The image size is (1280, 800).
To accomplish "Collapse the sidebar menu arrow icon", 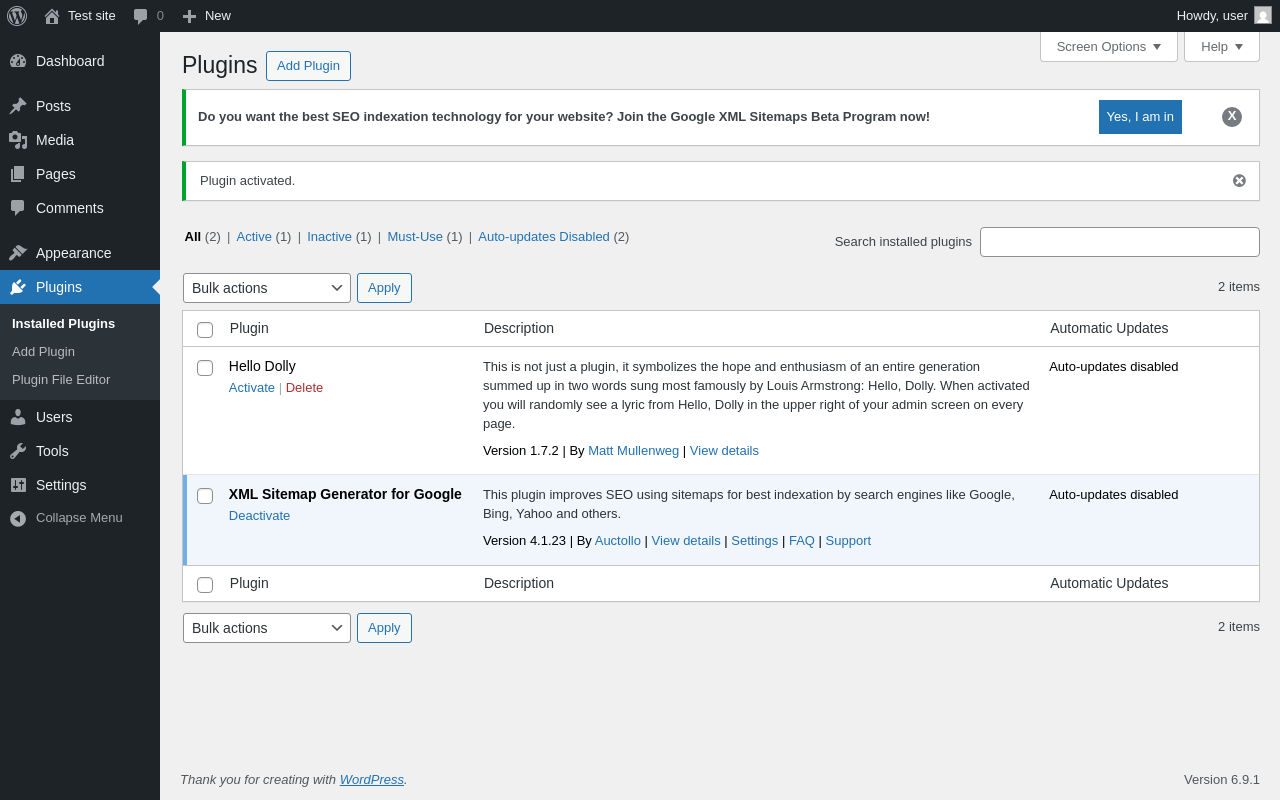I will coord(18,518).
